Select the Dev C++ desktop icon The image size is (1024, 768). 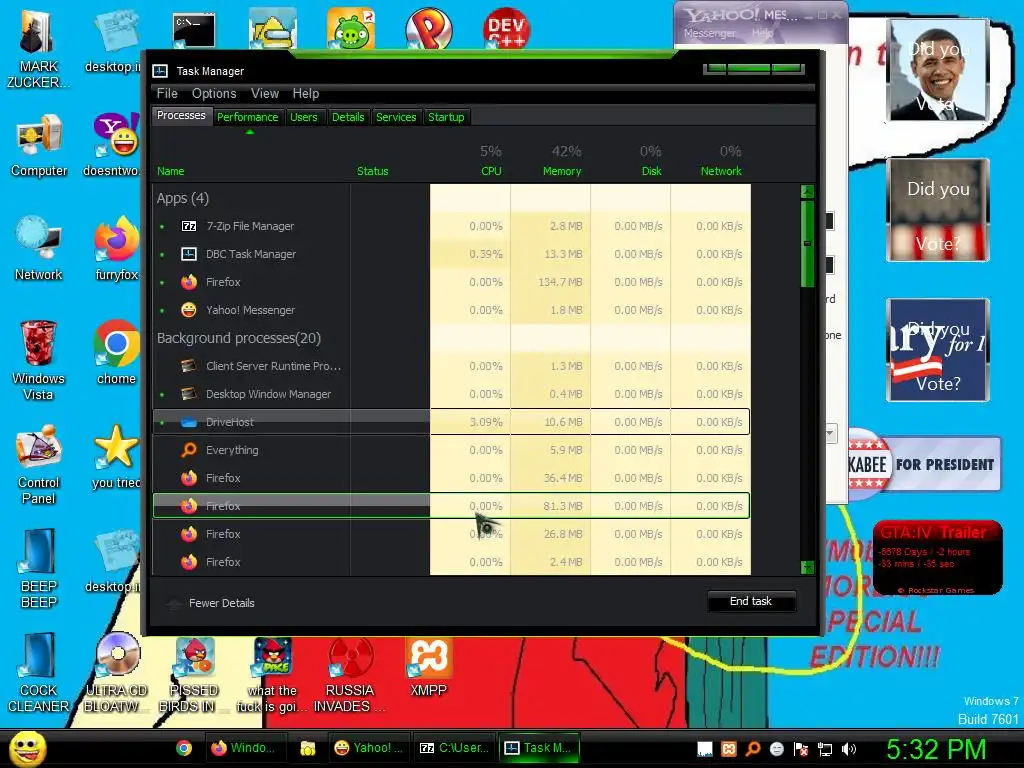[x=506, y=29]
